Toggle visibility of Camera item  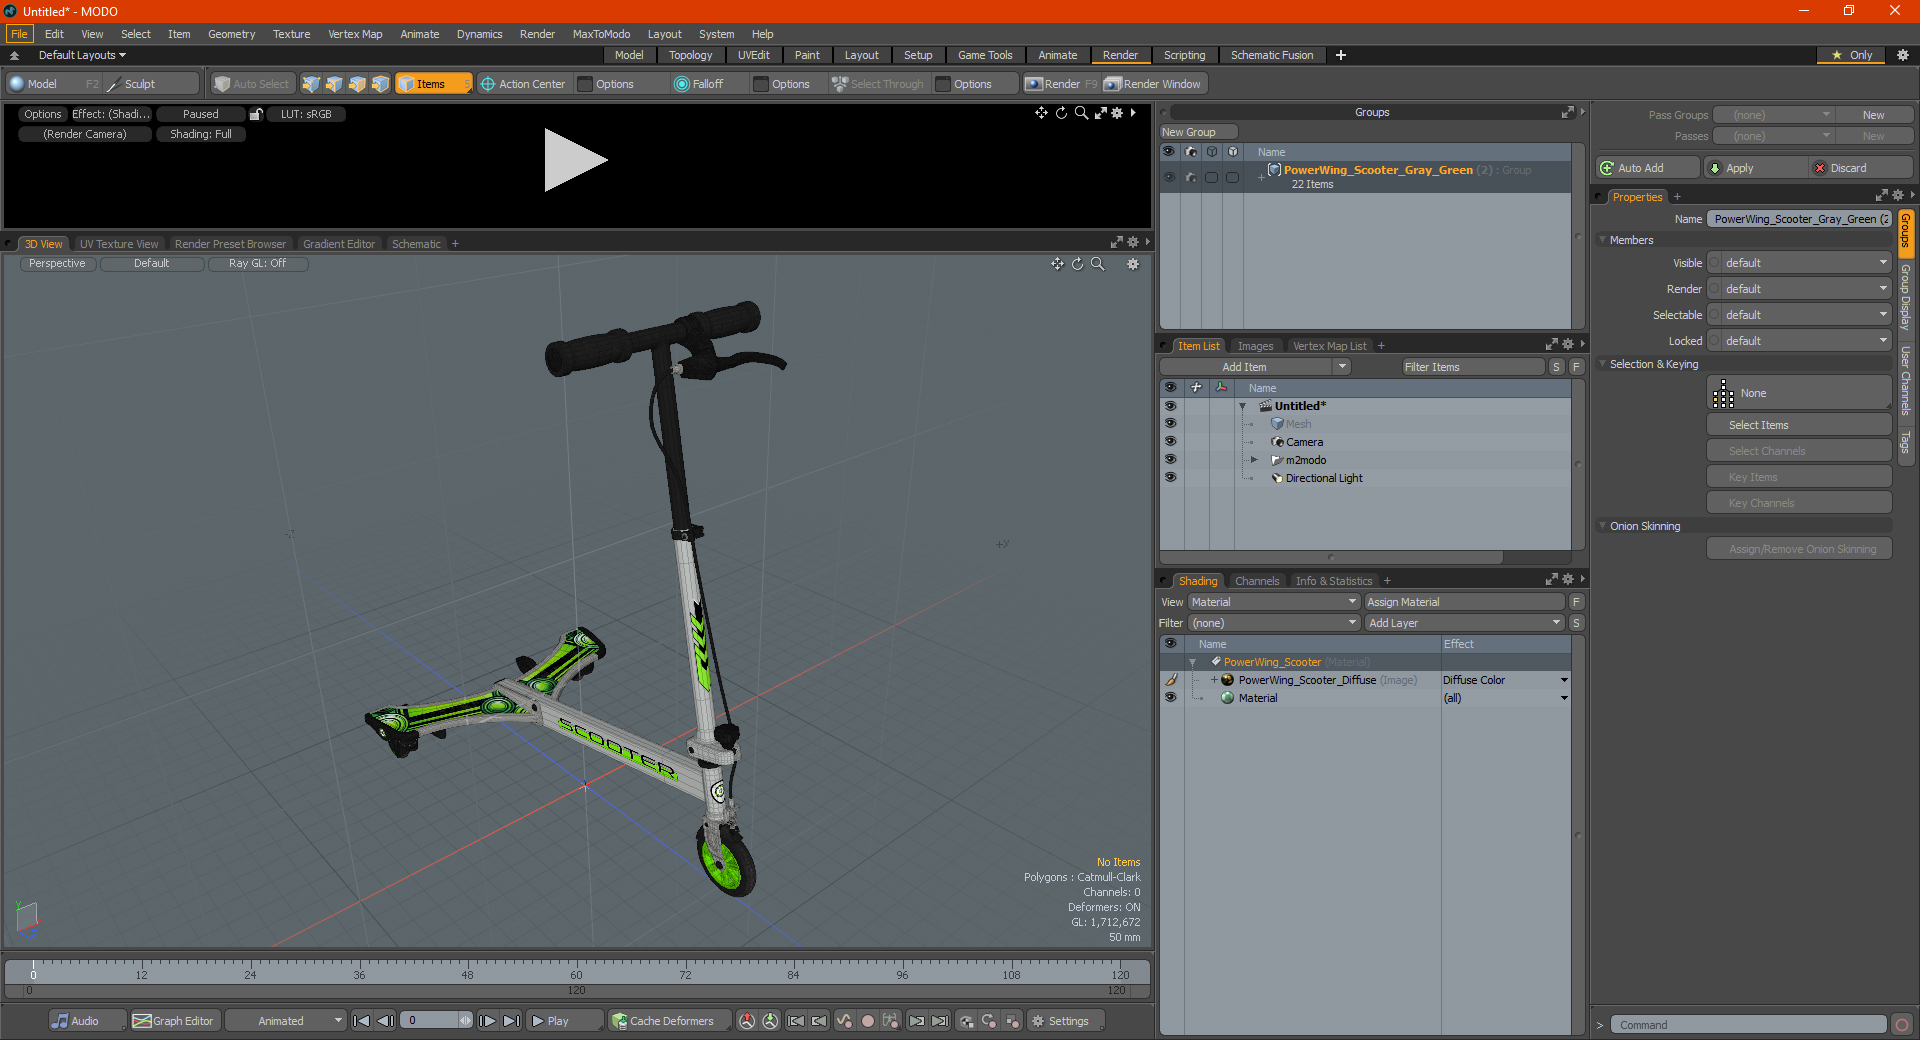click(1170, 441)
